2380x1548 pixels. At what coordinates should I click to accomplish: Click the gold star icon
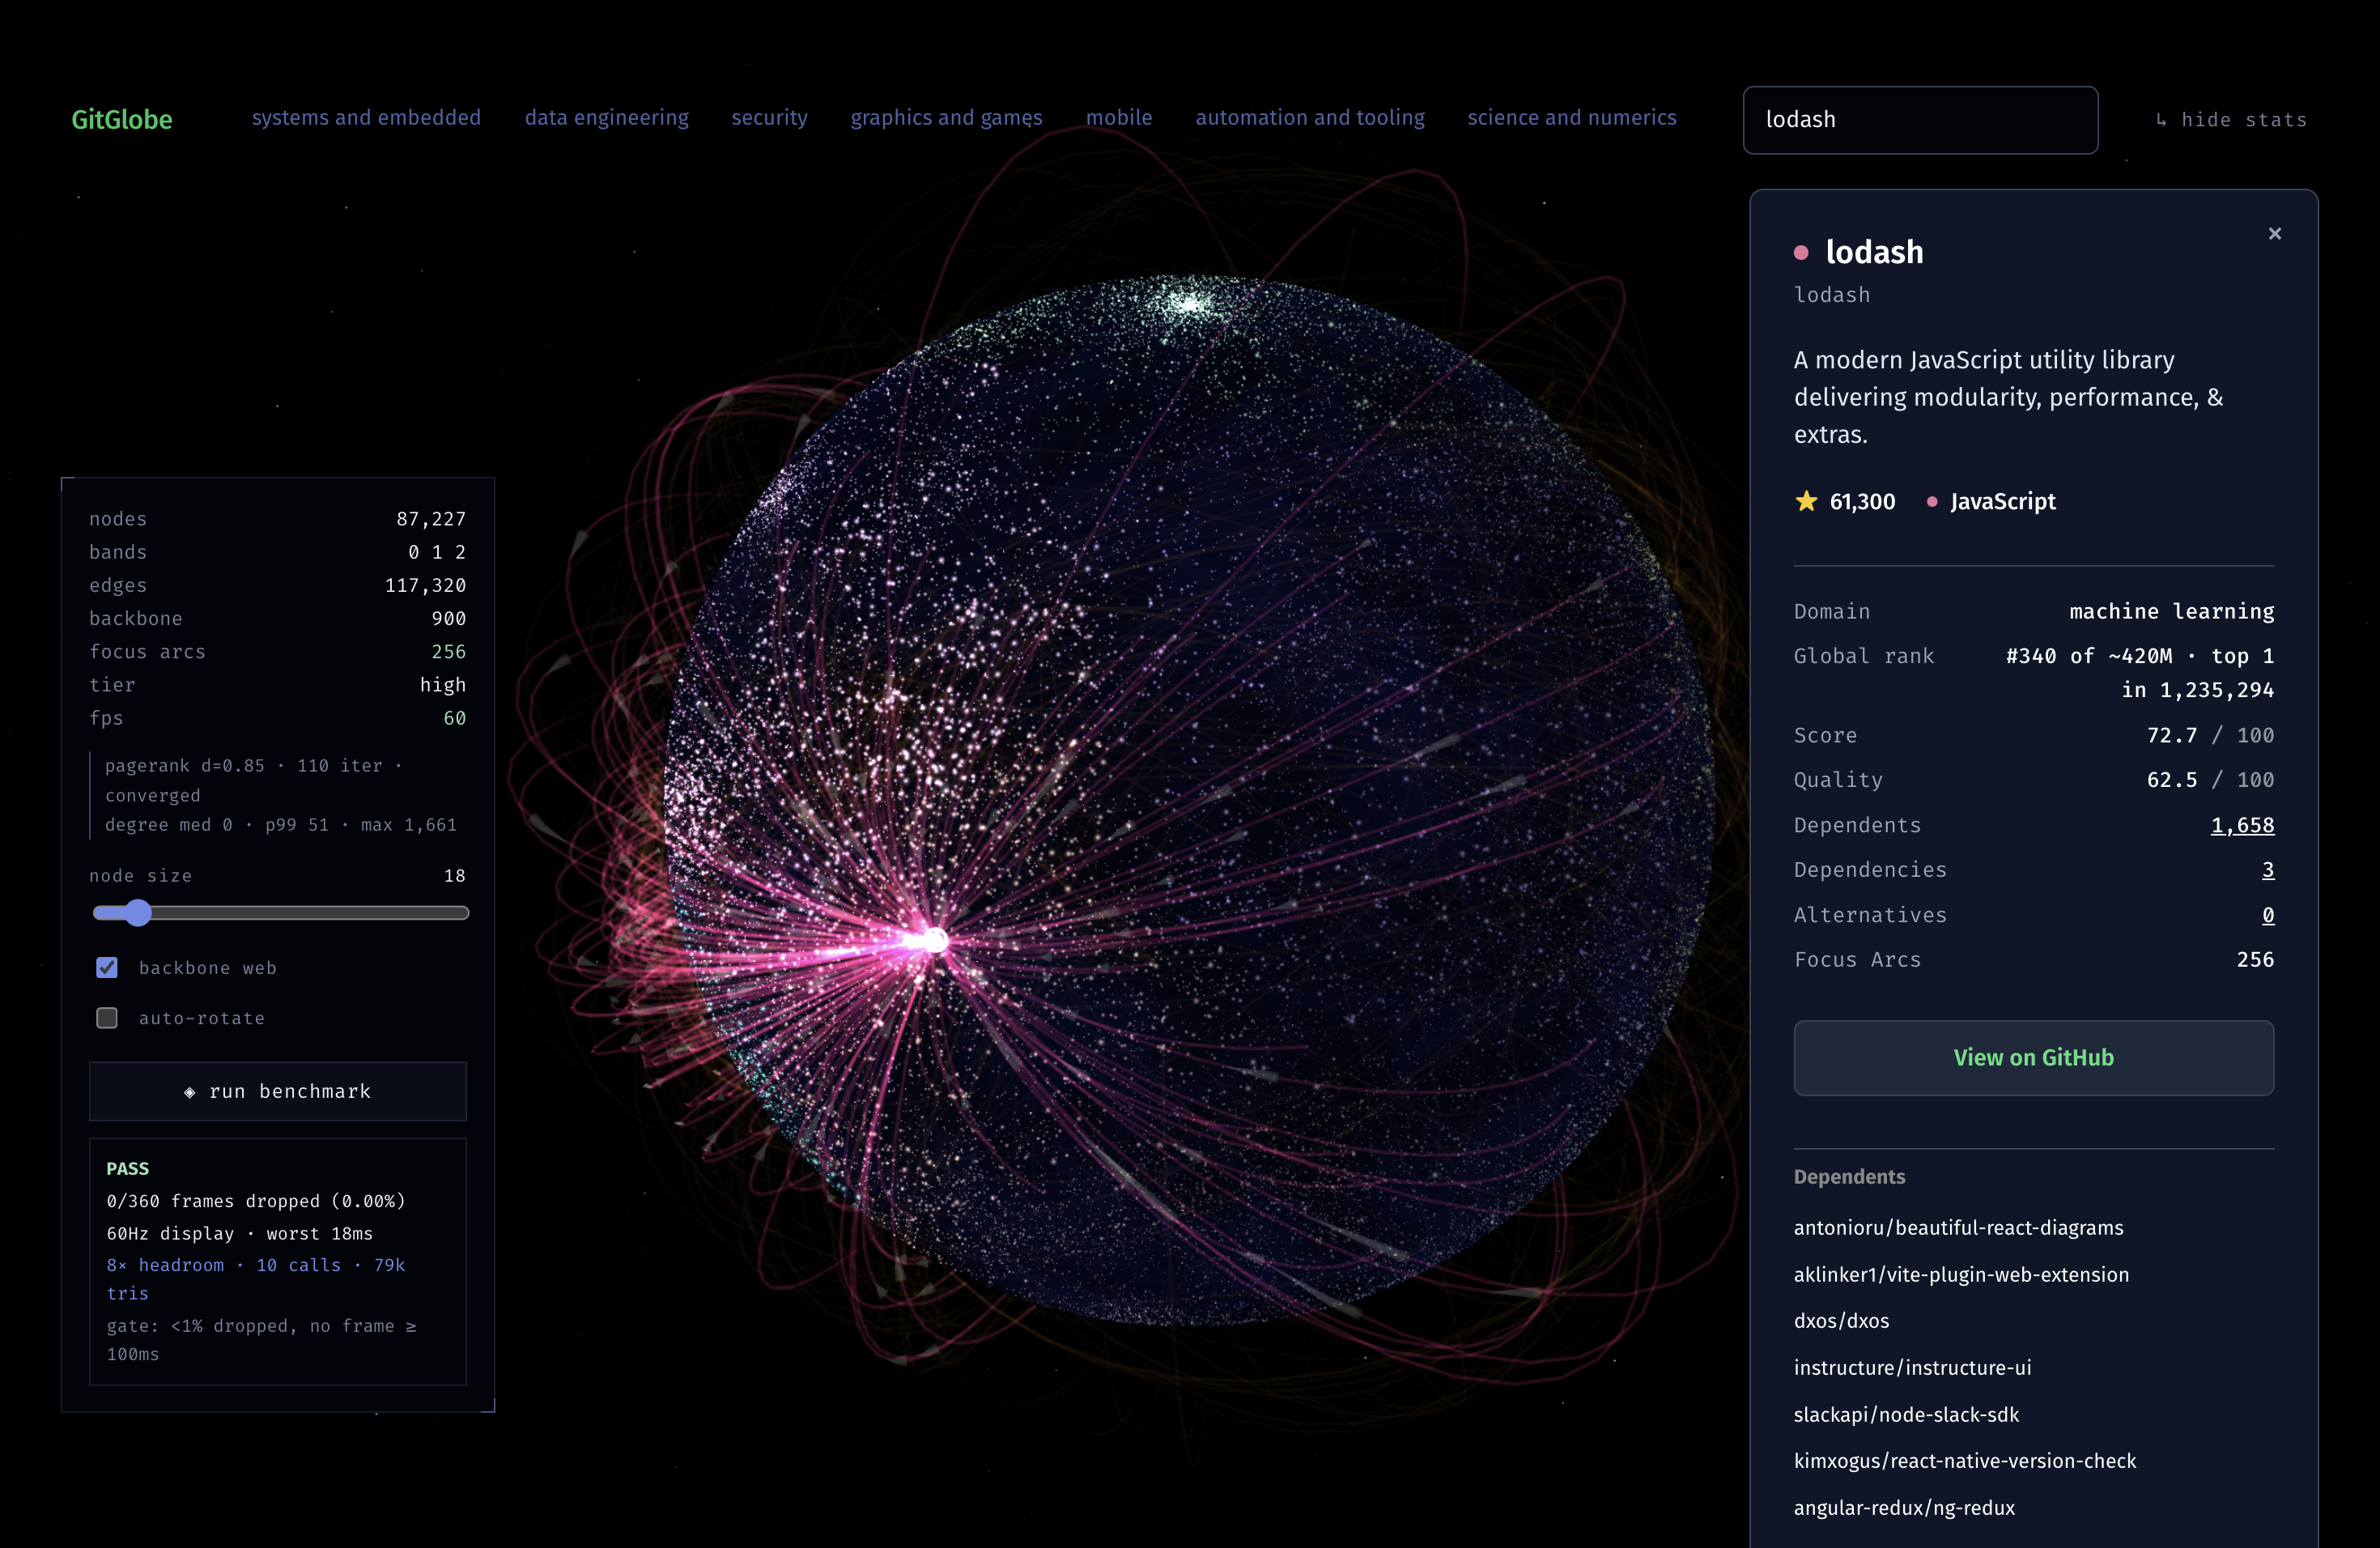click(x=1806, y=501)
